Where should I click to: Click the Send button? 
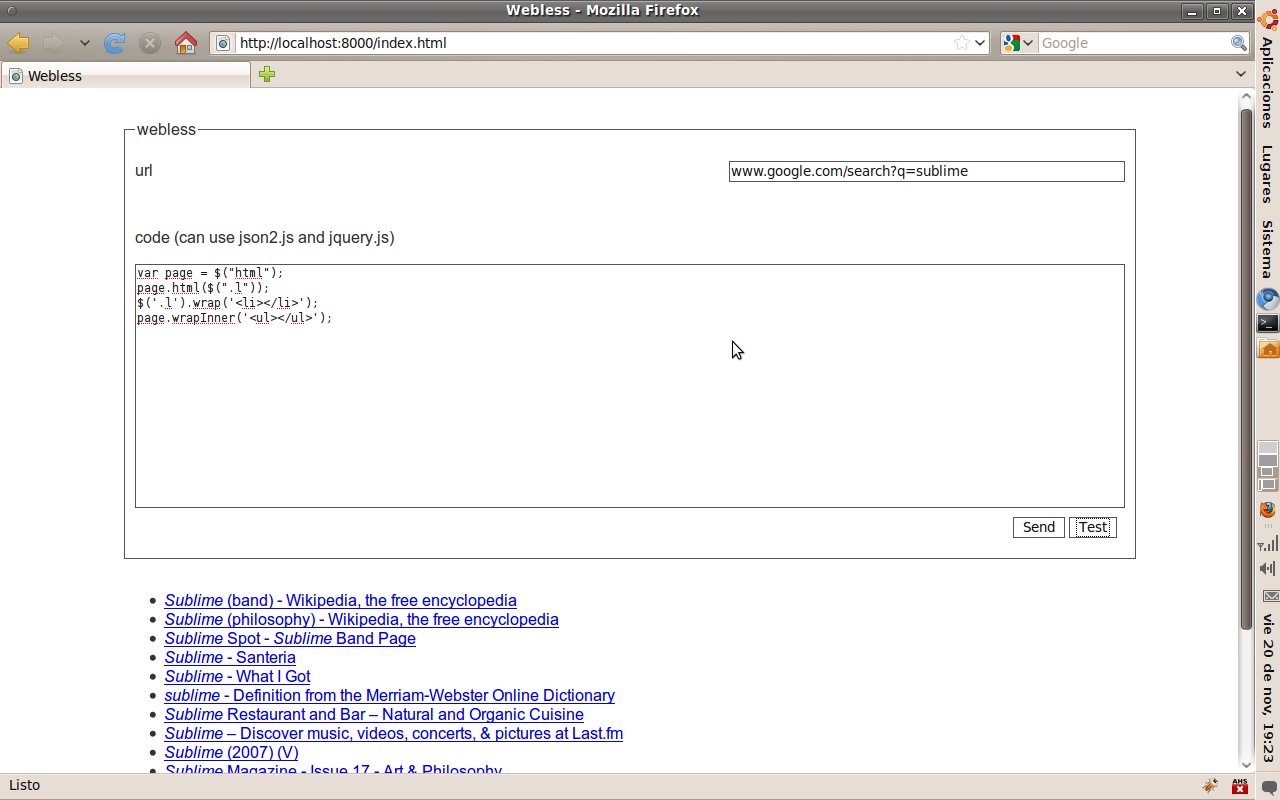(1039, 527)
